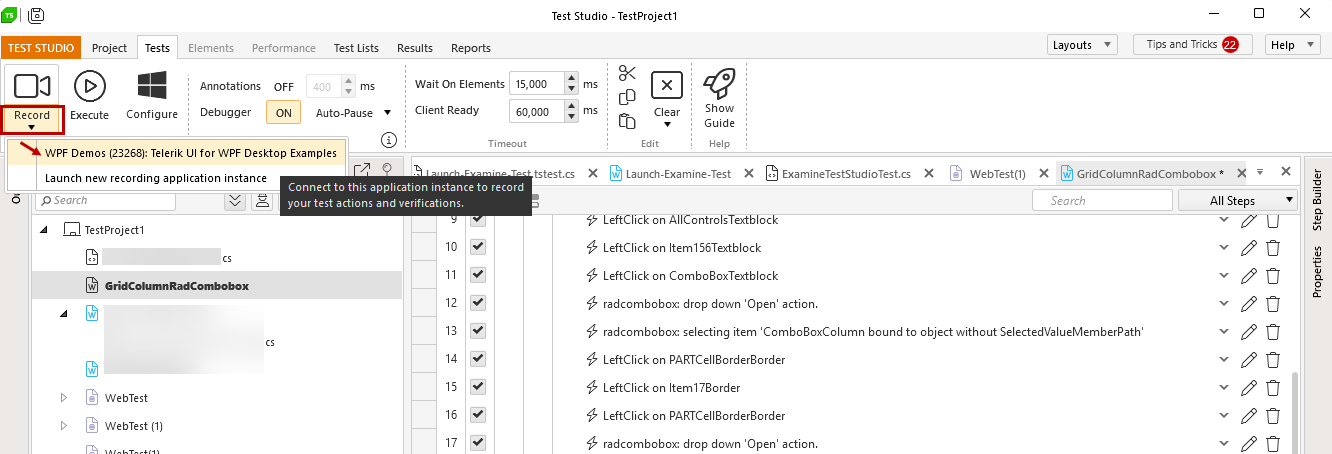
Task: Click the Record camera icon
Action: (32, 86)
